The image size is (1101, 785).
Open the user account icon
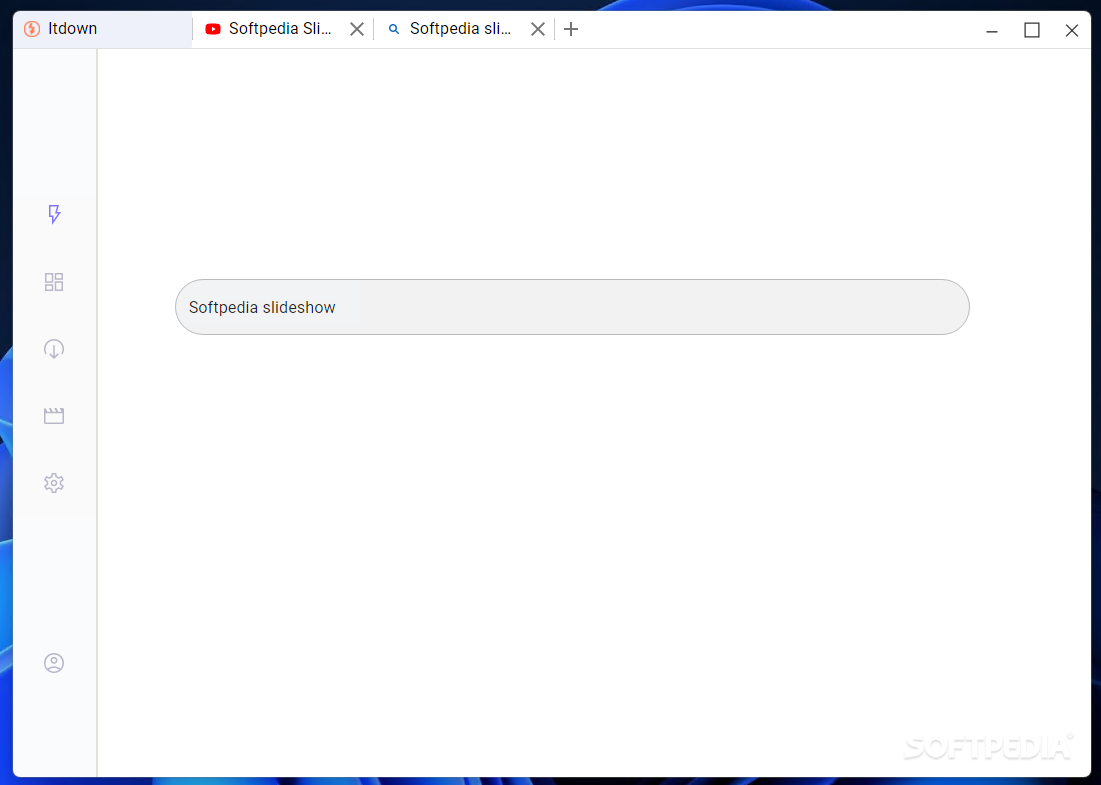pos(54,663)
